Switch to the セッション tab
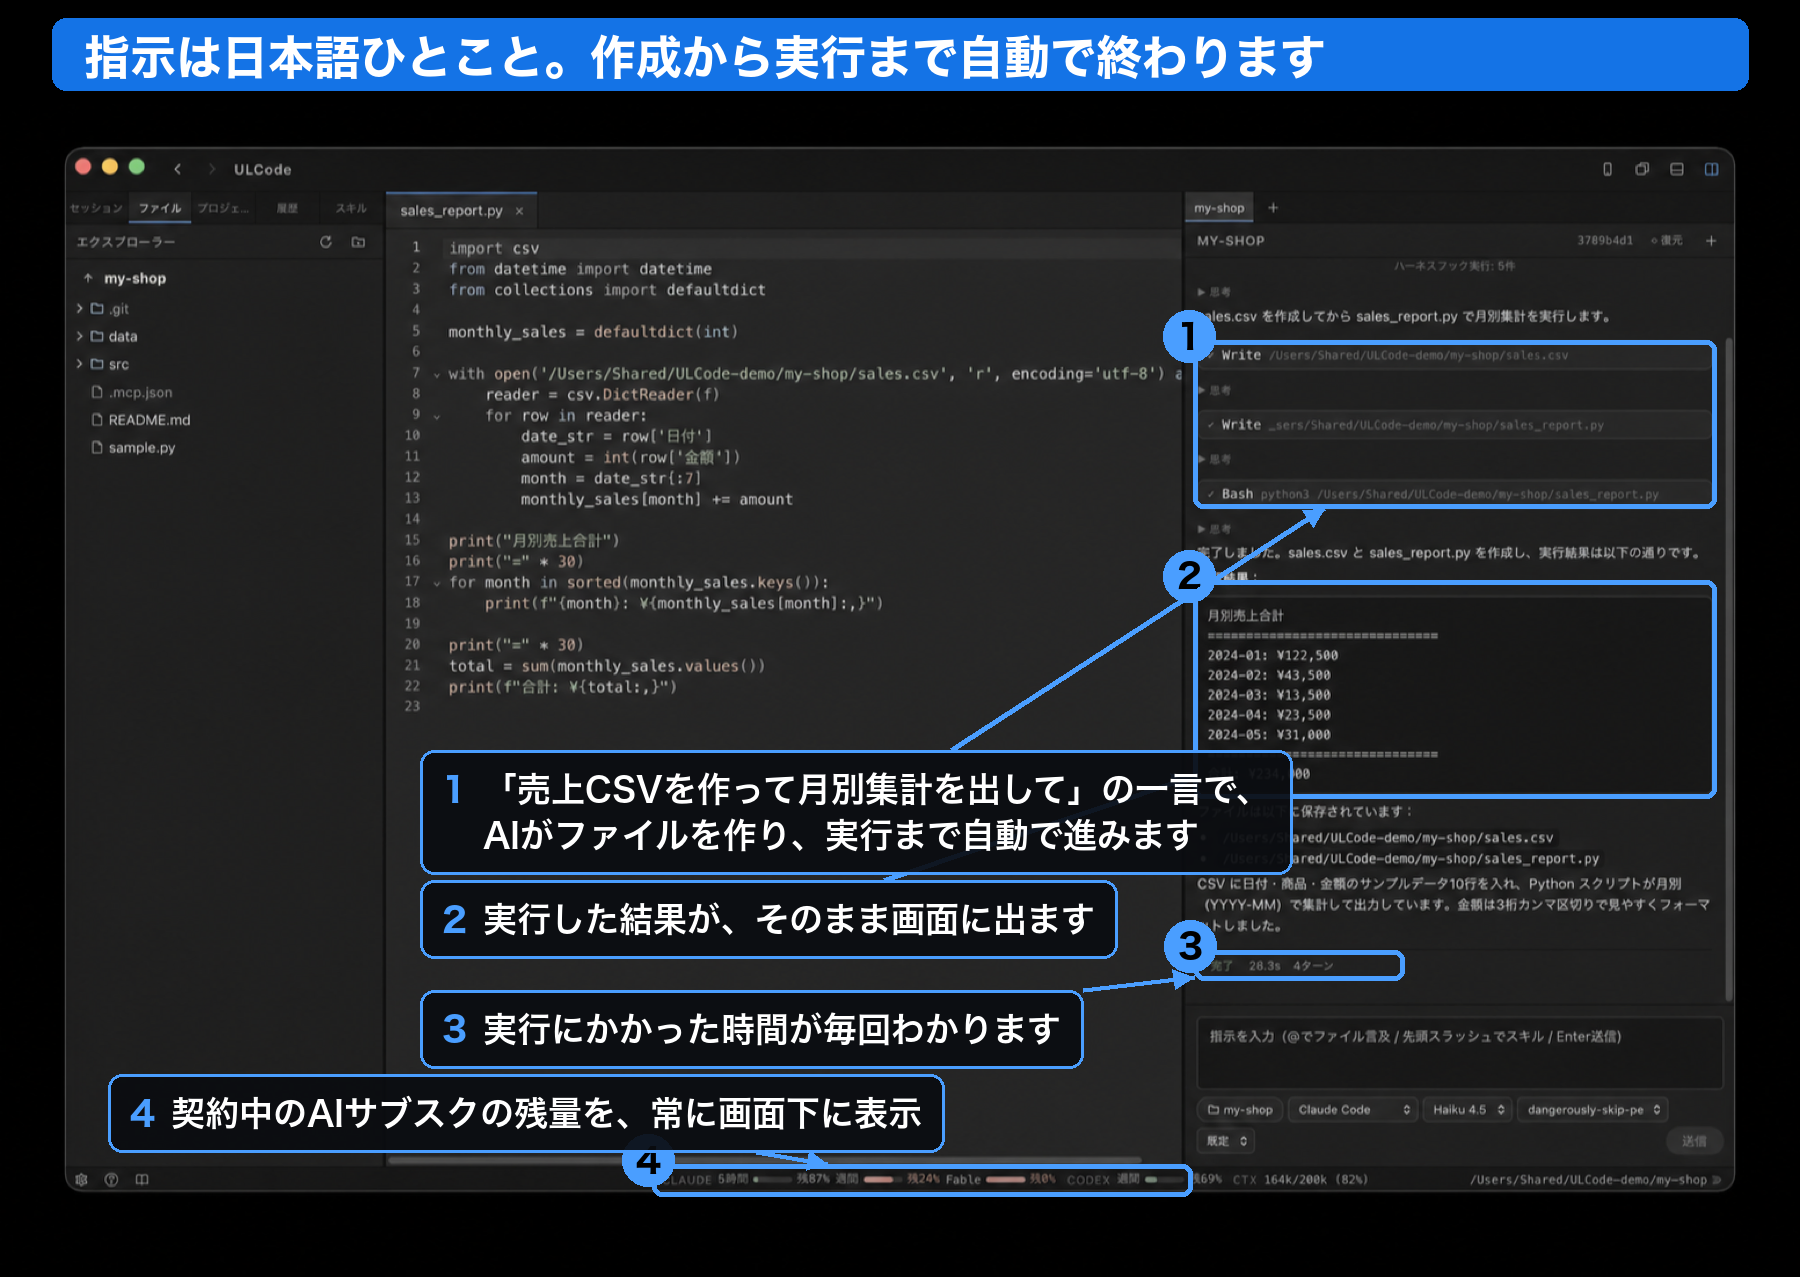The width and height of the screenshot is (1800, 1277). click(96, 208)
